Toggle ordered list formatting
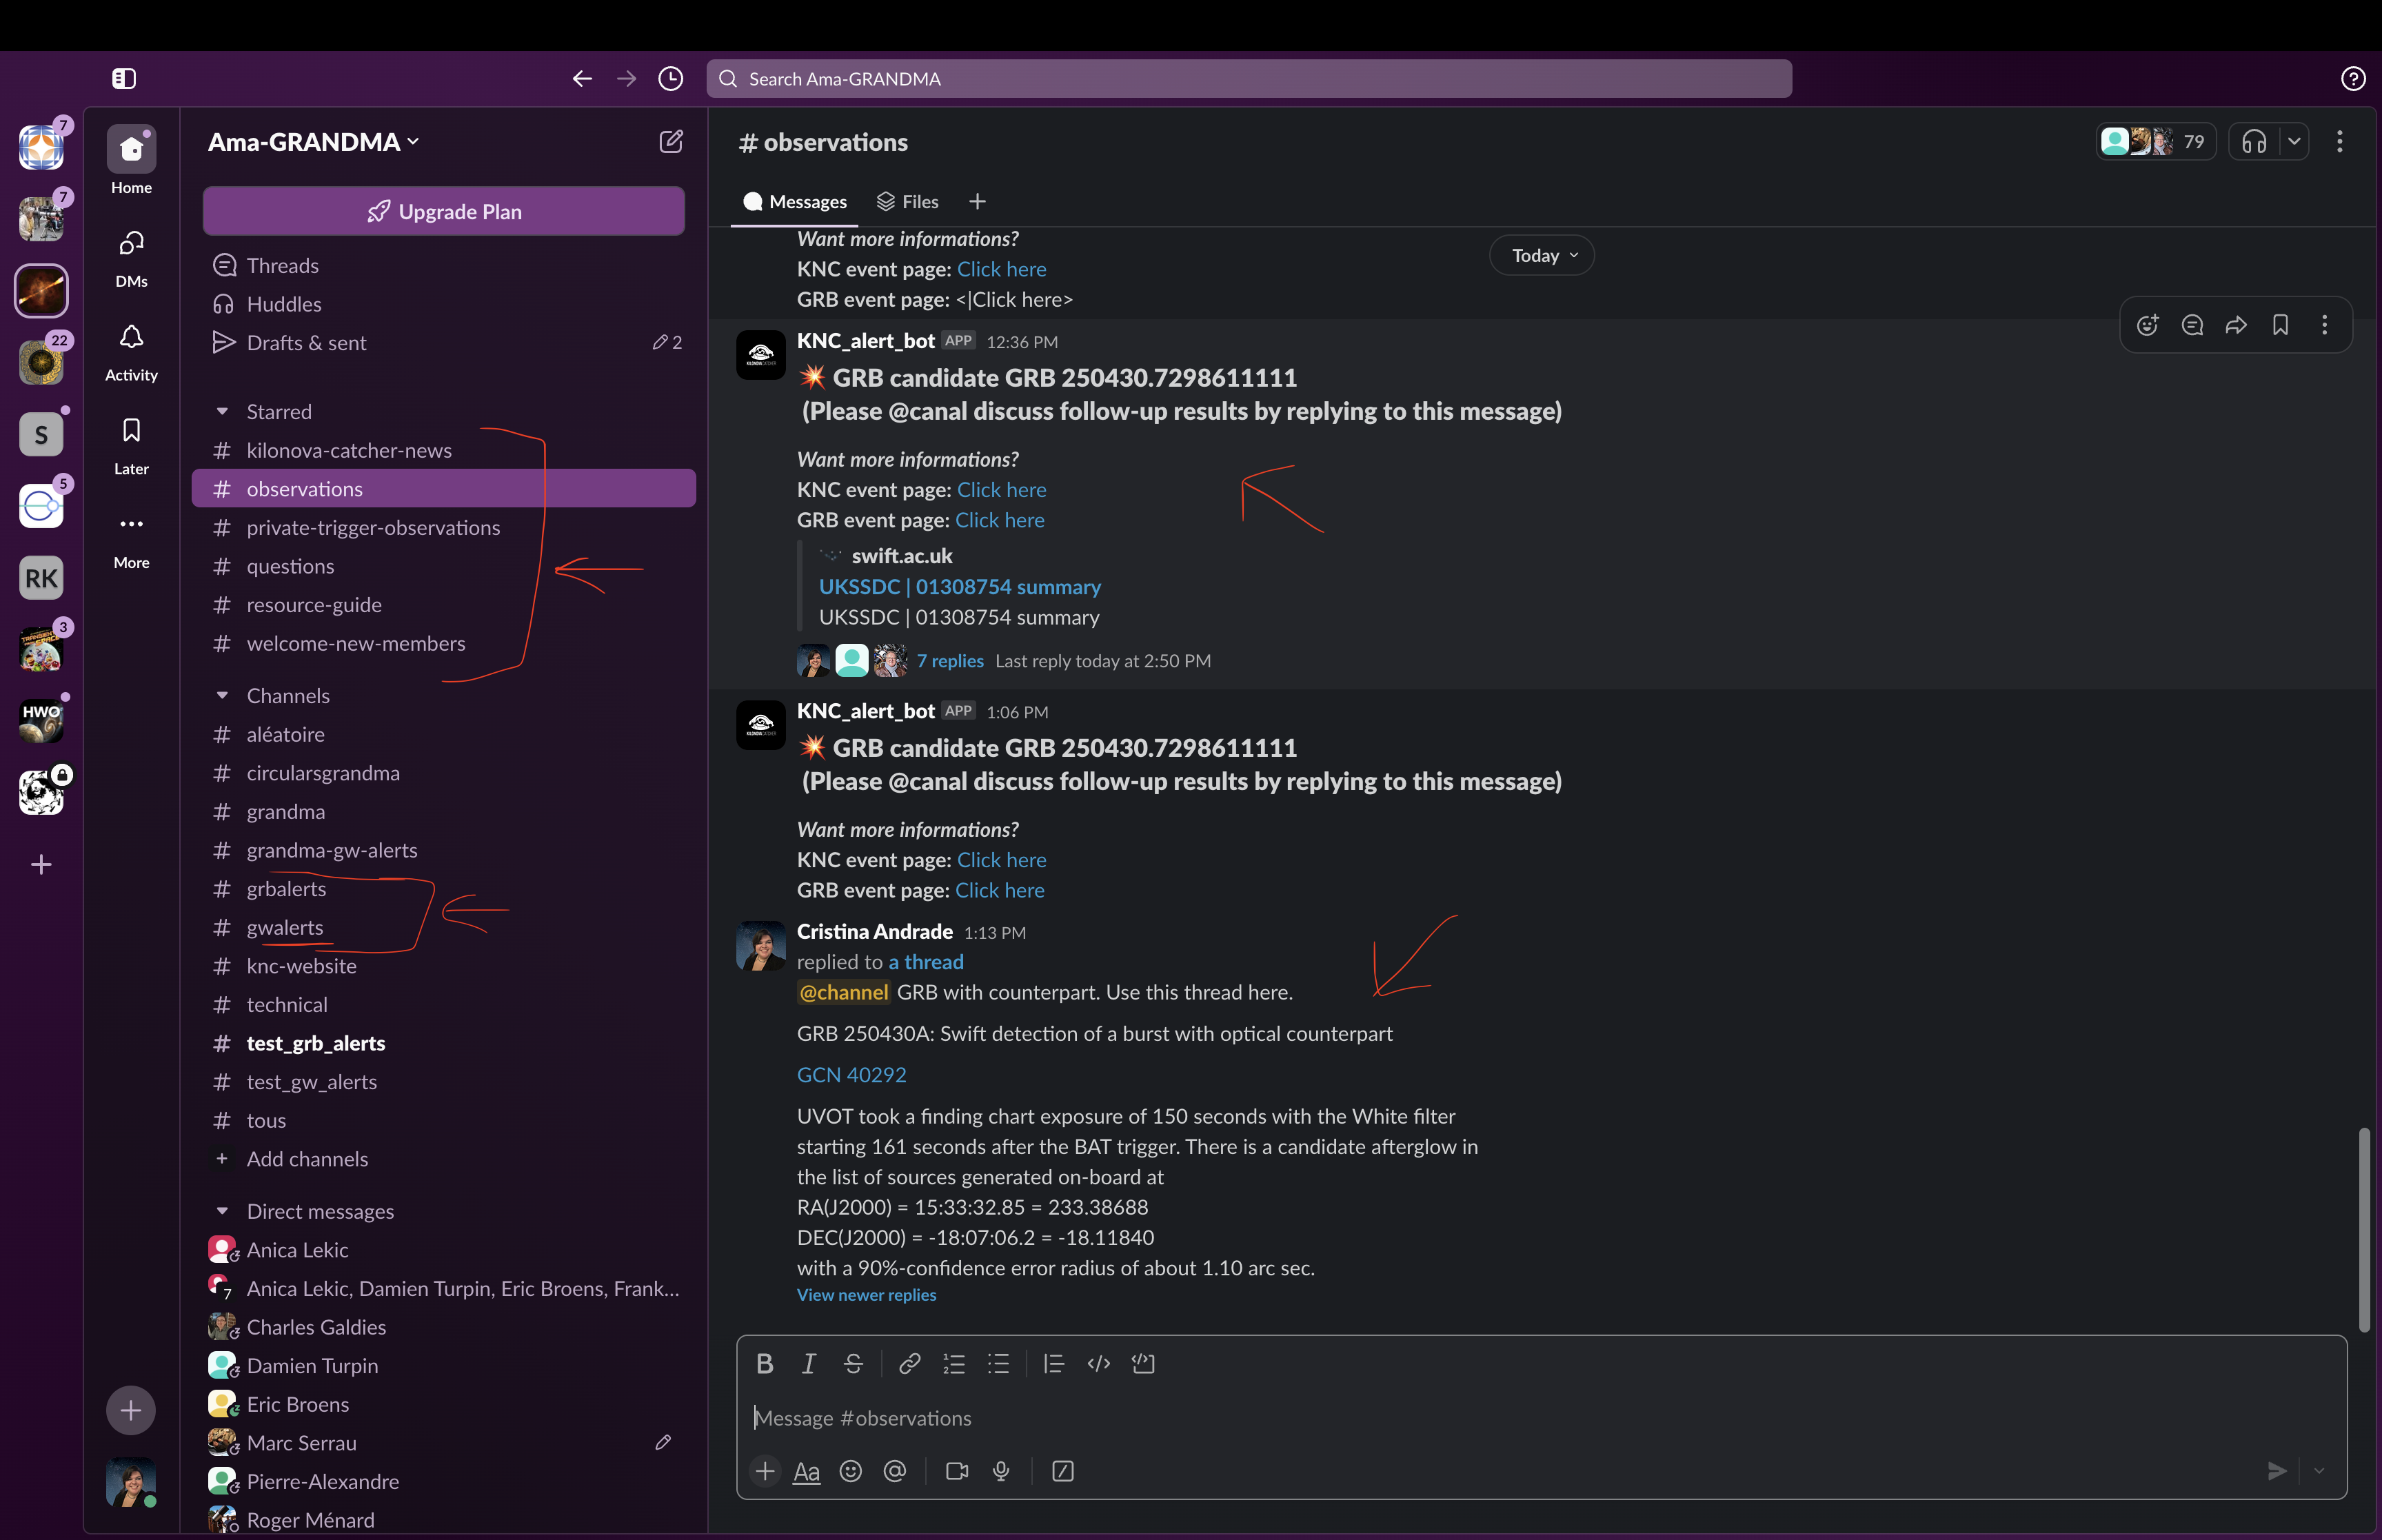Viewport: 2382px width, 1540px height. click(x=954, y=1364)
